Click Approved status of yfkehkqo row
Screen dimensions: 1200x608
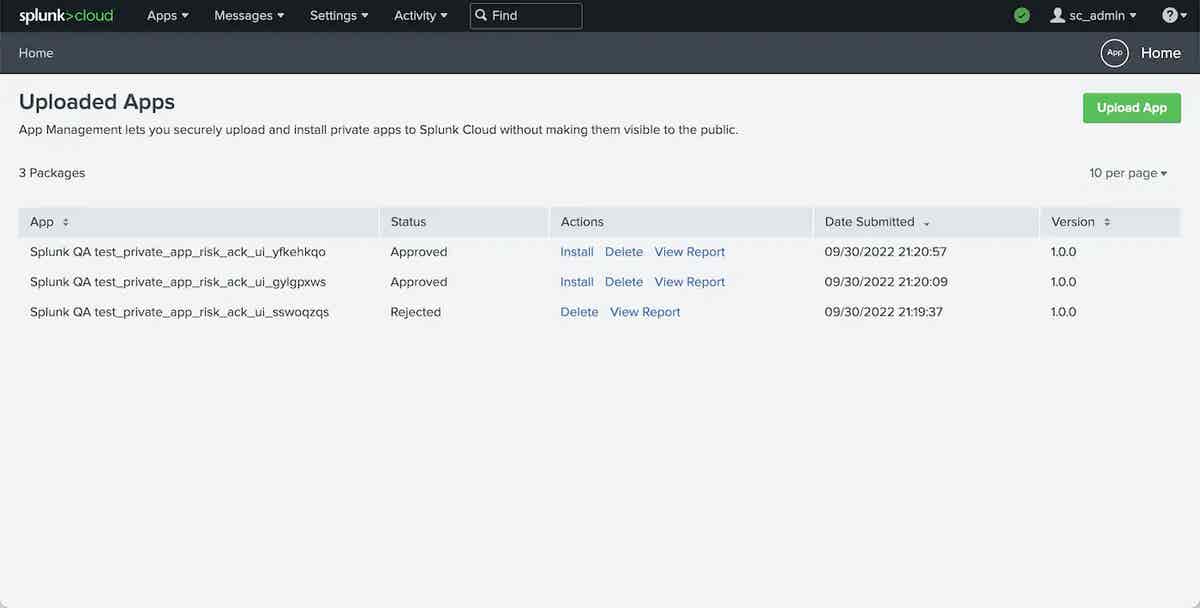(419, 252)
